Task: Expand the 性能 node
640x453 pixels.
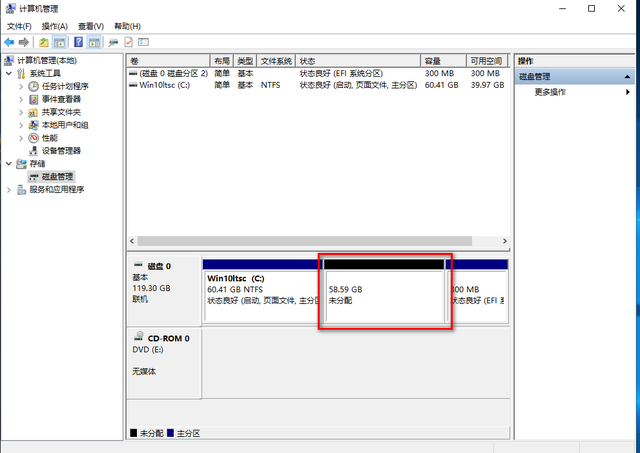Action: pyautogui.click(x=21, y=138)
